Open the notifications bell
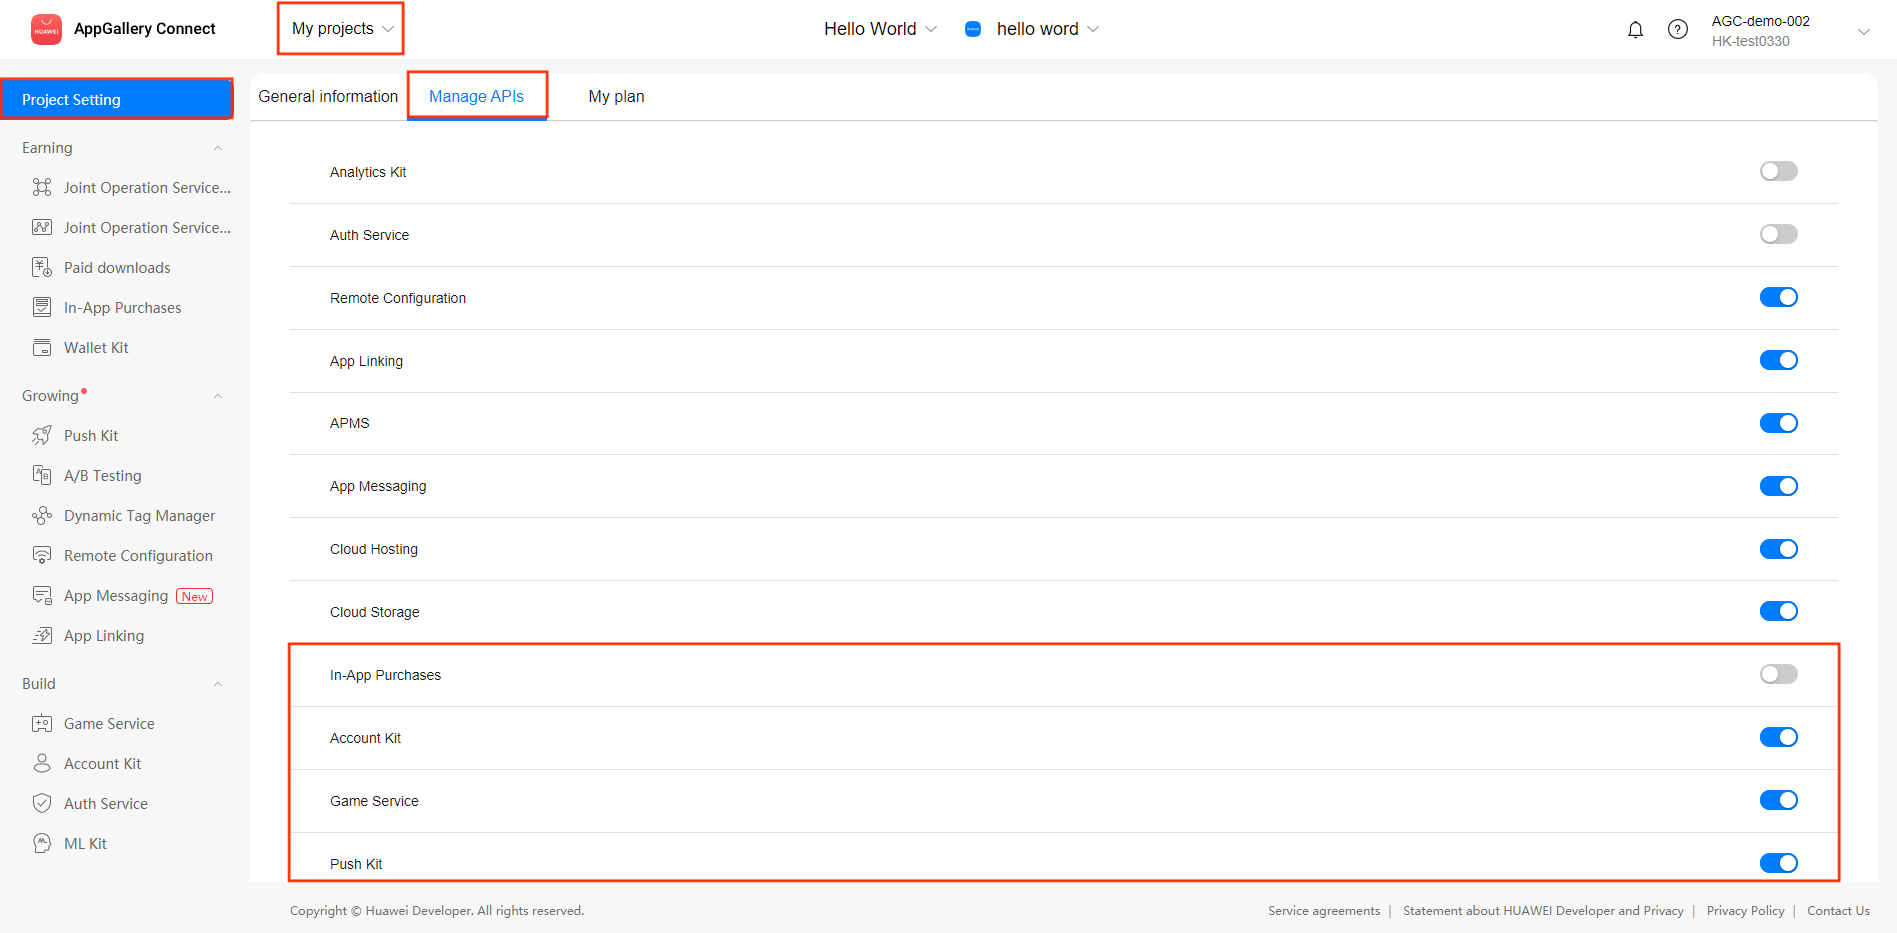 pos(1635,29)
